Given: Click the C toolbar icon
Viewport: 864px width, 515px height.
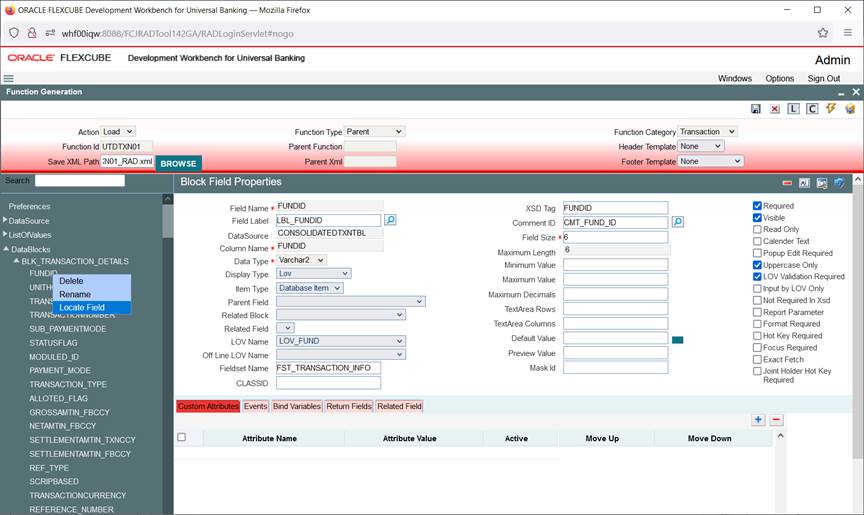Looking at the screenshot, I should pos(812,109).
